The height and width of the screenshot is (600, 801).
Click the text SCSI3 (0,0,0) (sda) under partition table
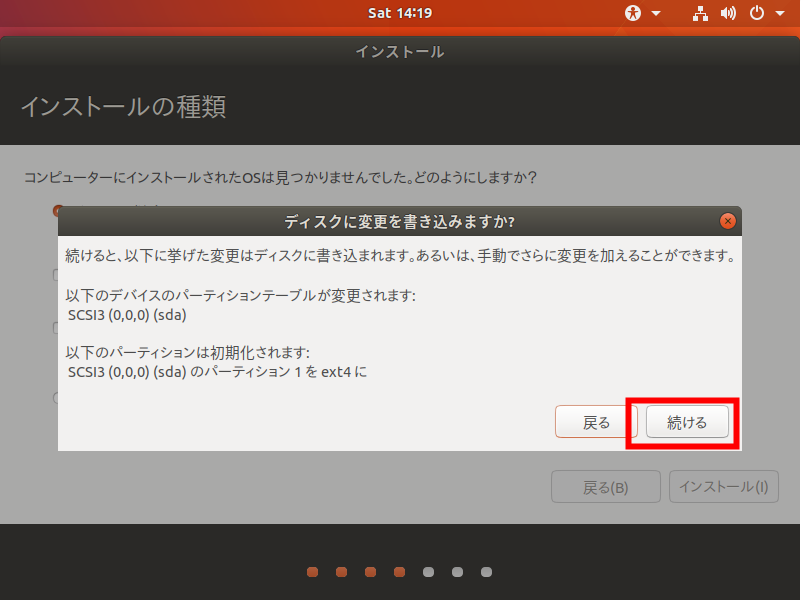[127, 315]
